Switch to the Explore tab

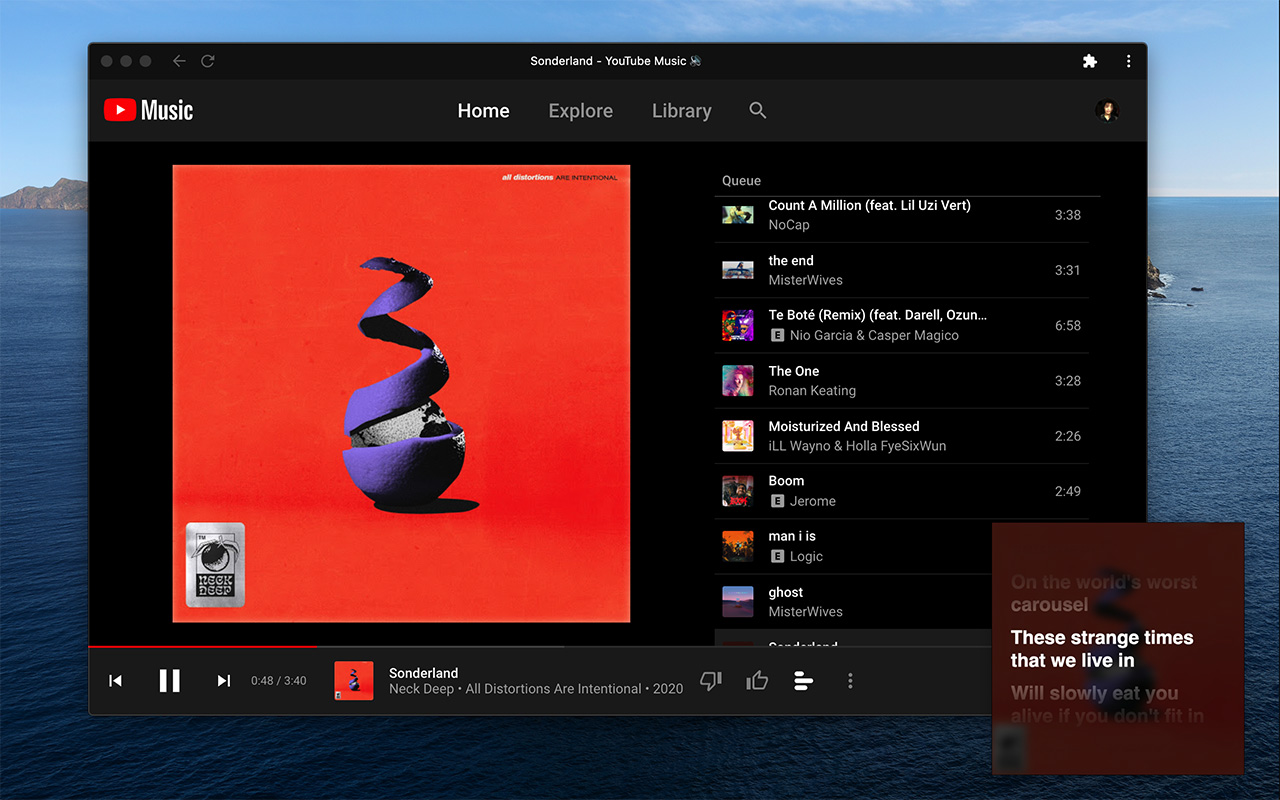(x=581, y=111)
